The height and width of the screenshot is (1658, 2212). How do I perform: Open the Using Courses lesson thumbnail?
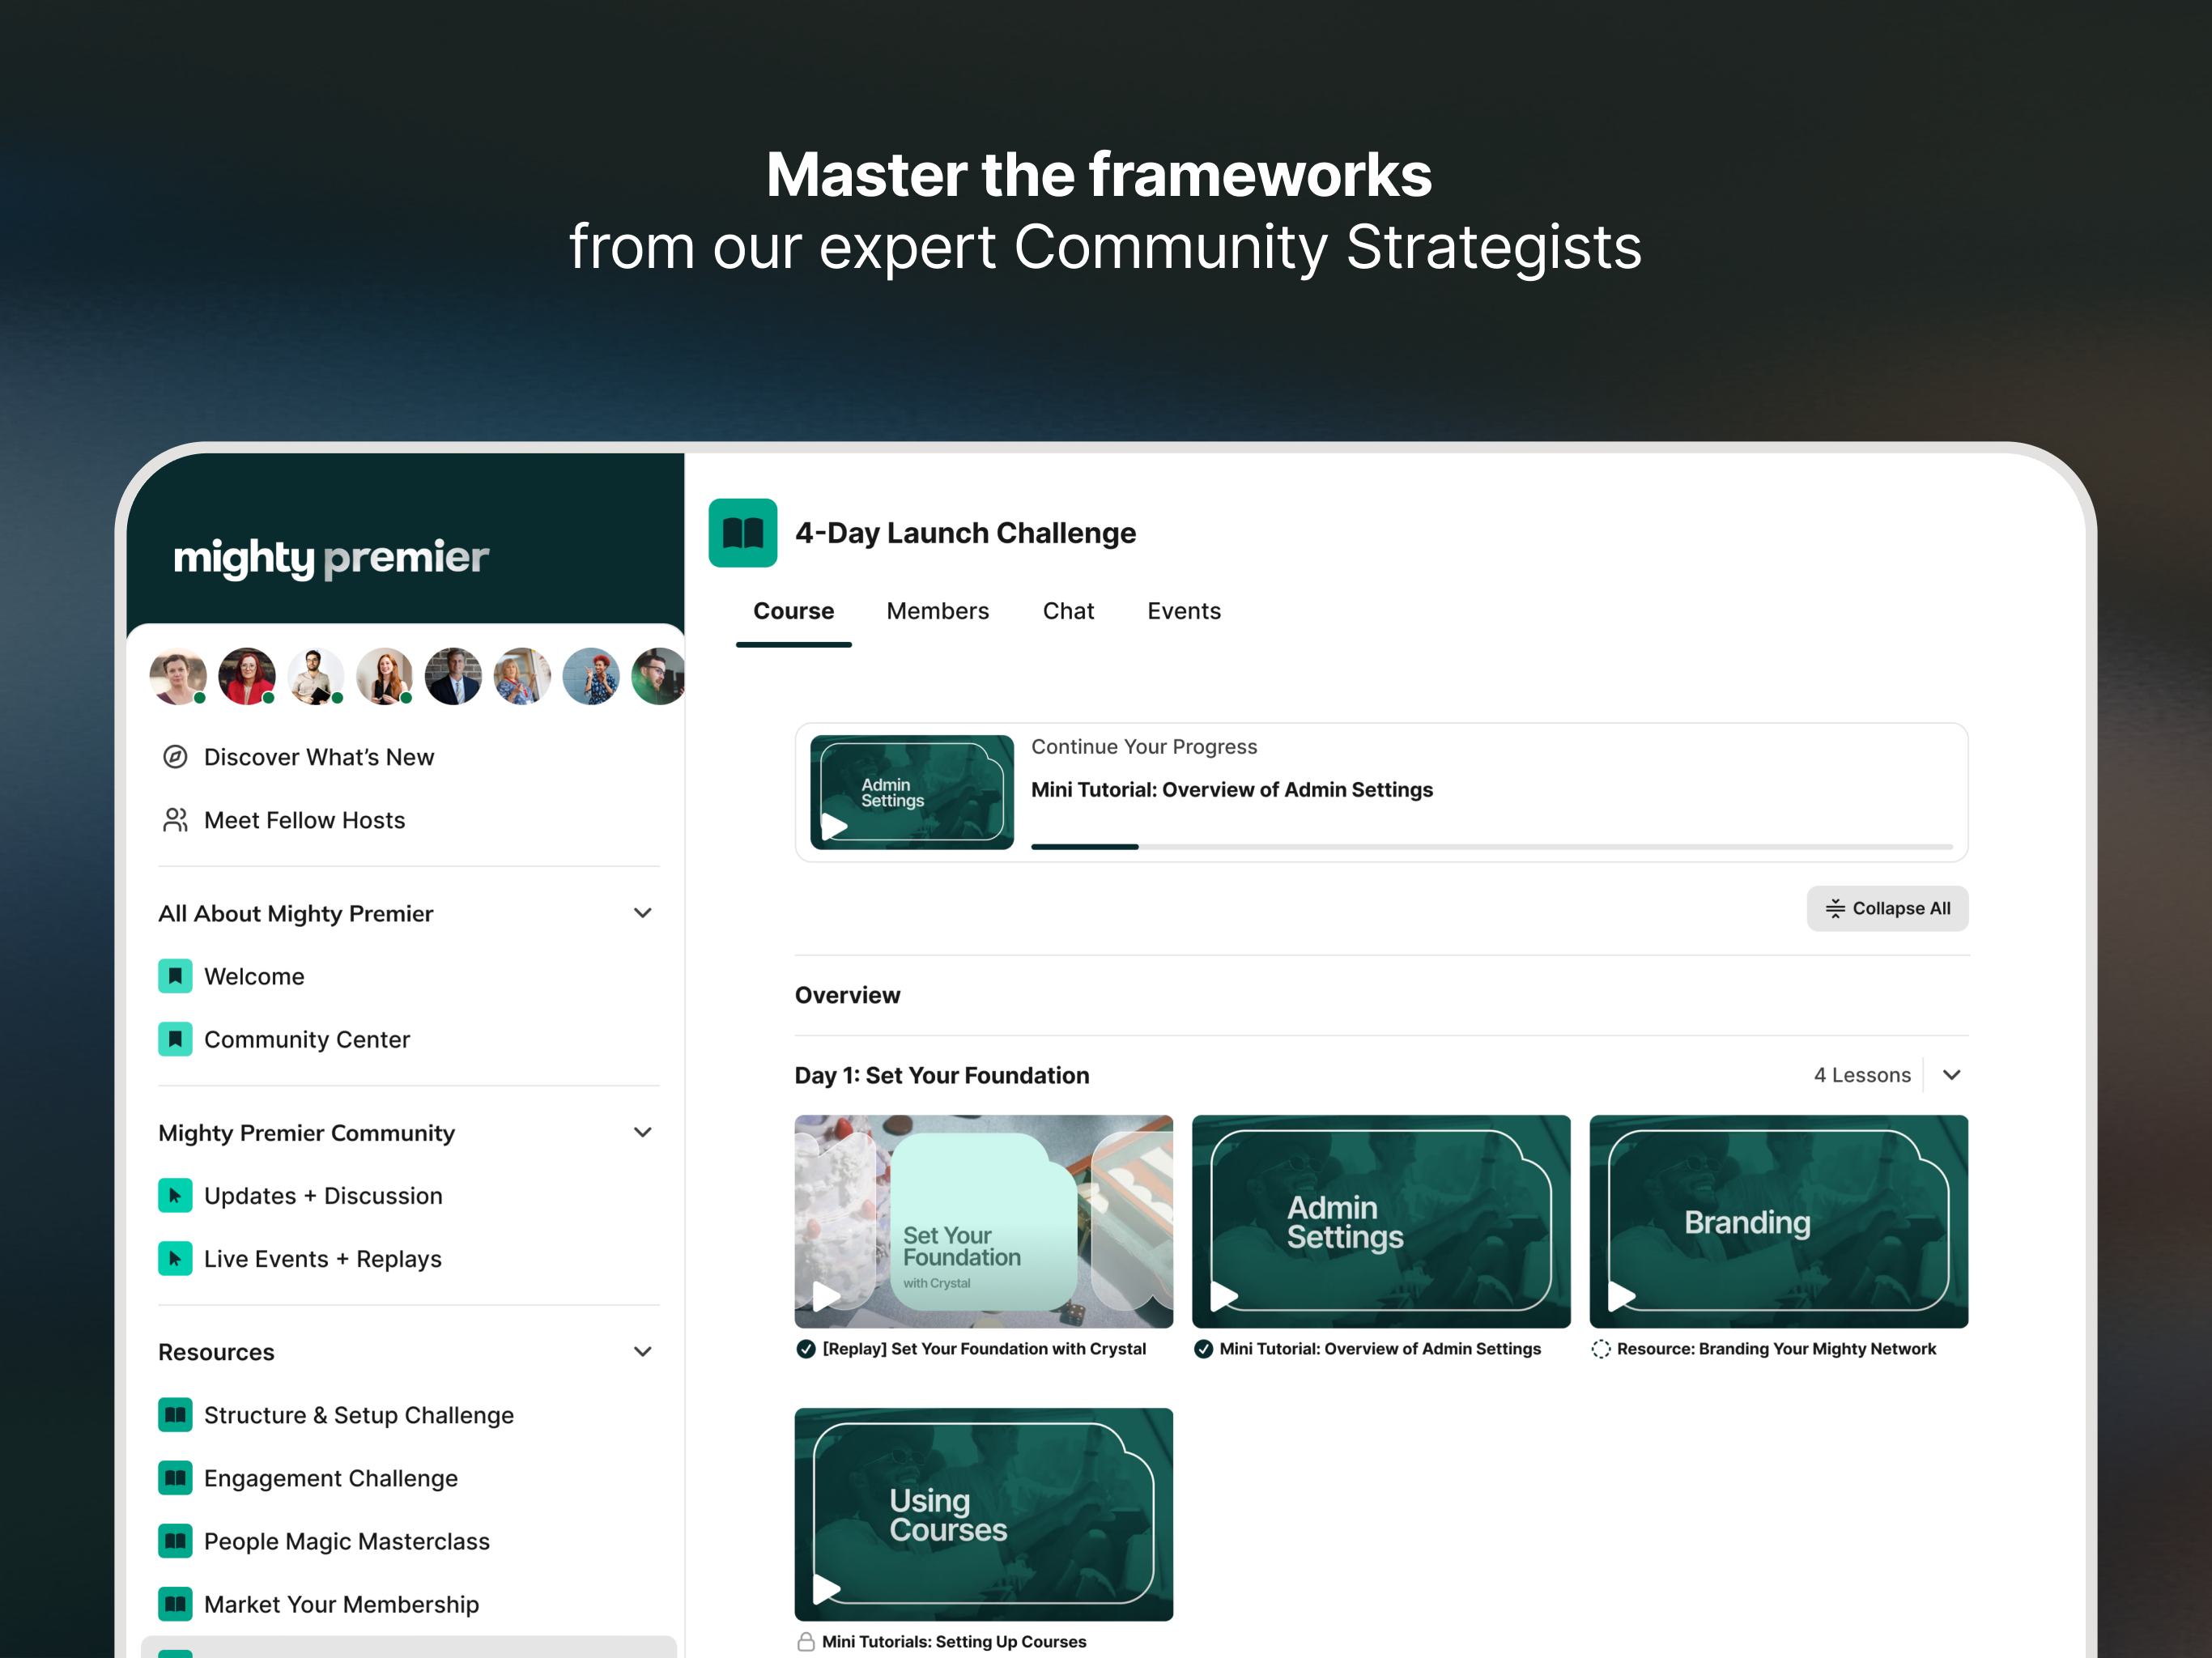click(983, 1514)
